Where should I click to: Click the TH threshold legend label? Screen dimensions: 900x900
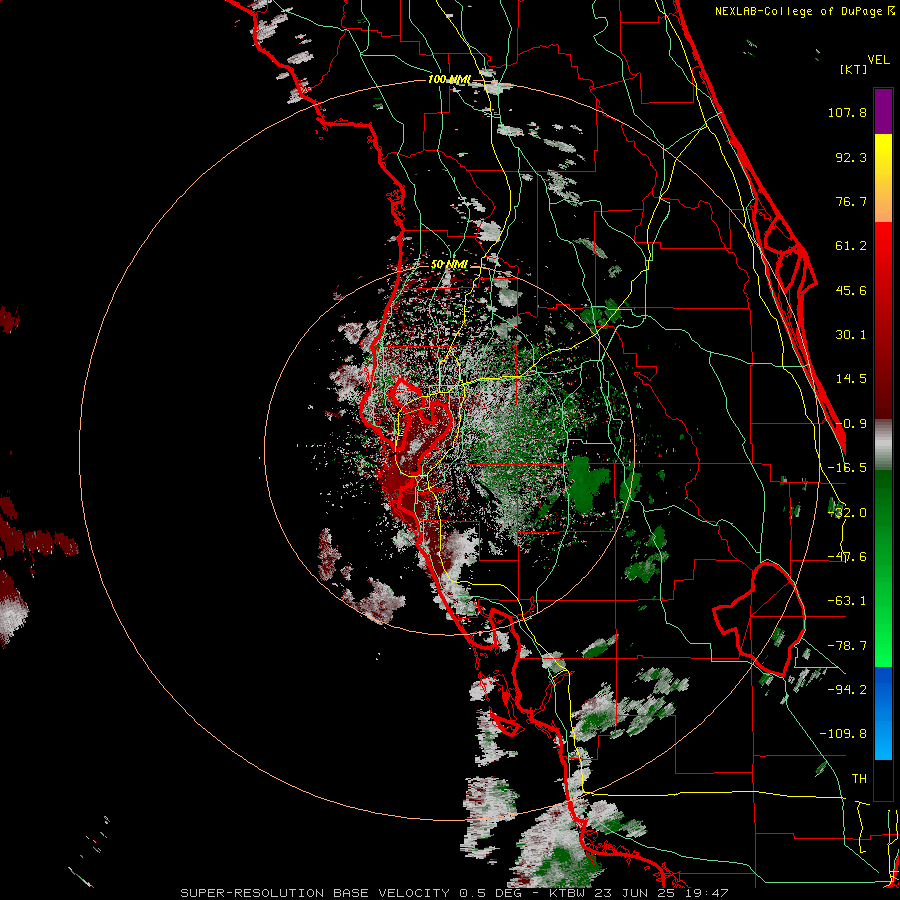click(859, 778)
